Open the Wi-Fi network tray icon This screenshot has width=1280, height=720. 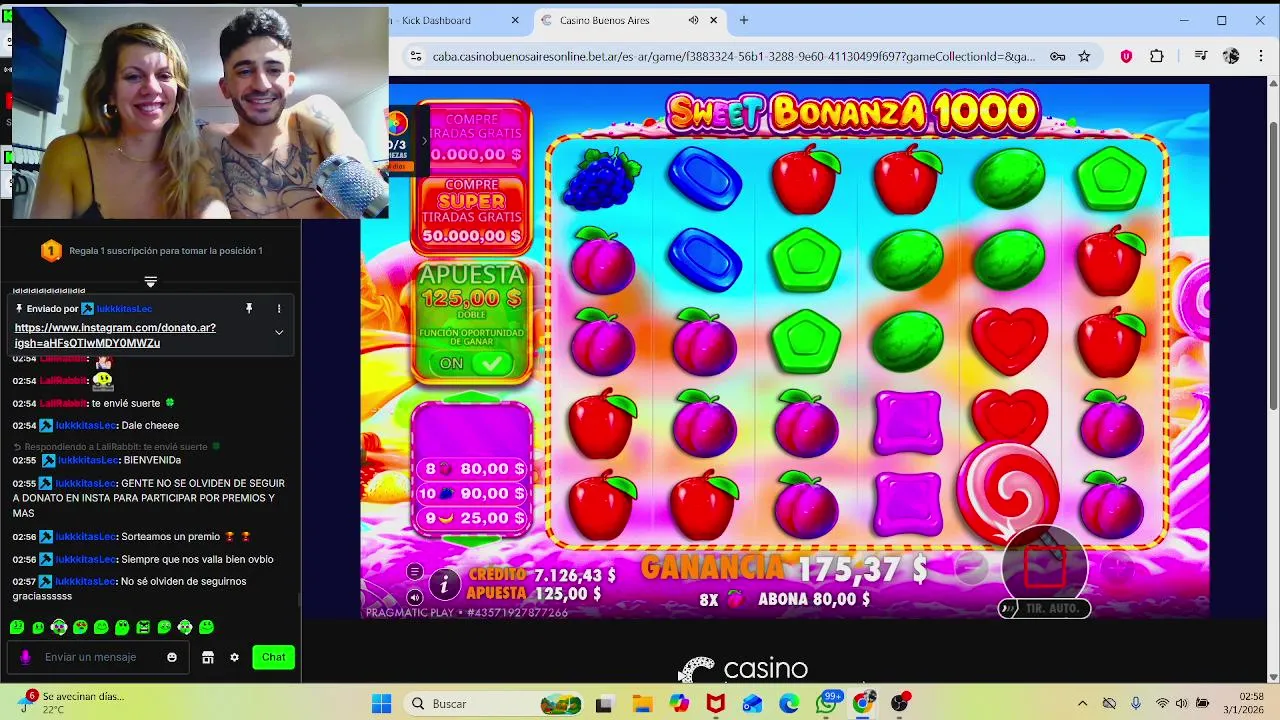pos(1162,704)
